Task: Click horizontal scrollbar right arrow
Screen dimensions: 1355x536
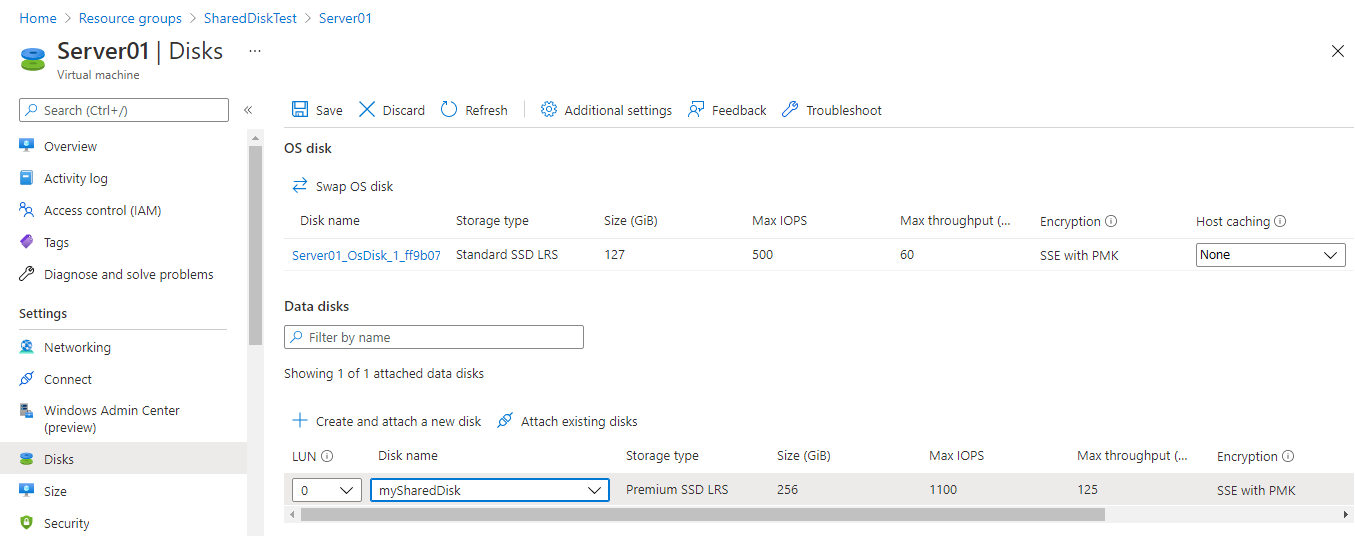Action: 1346,514
